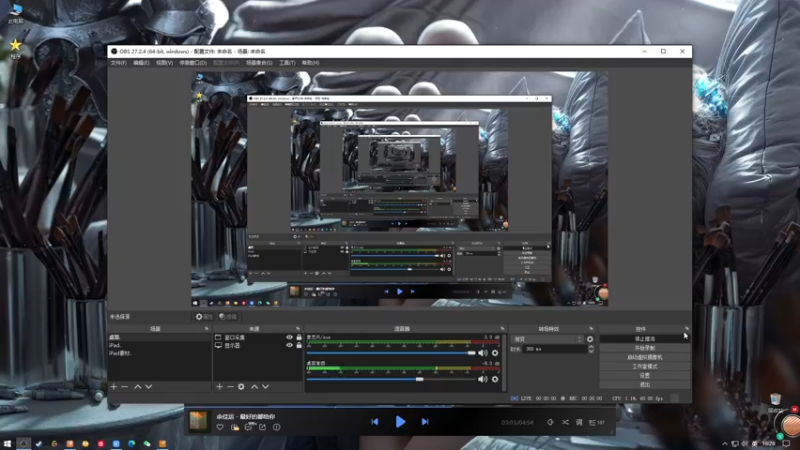Remove selected source with the minus icon
This screenshot has height=450, width=800.
(230, 387)
